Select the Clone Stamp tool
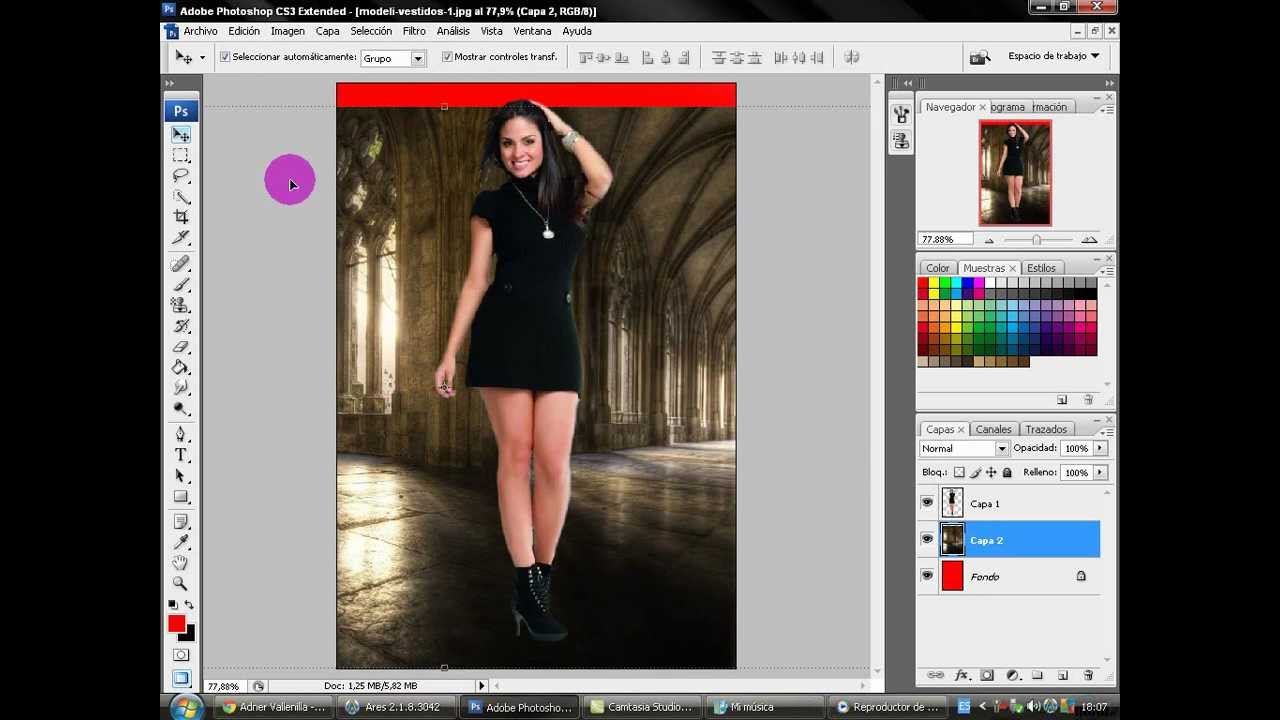 click(x=181, y=306)
